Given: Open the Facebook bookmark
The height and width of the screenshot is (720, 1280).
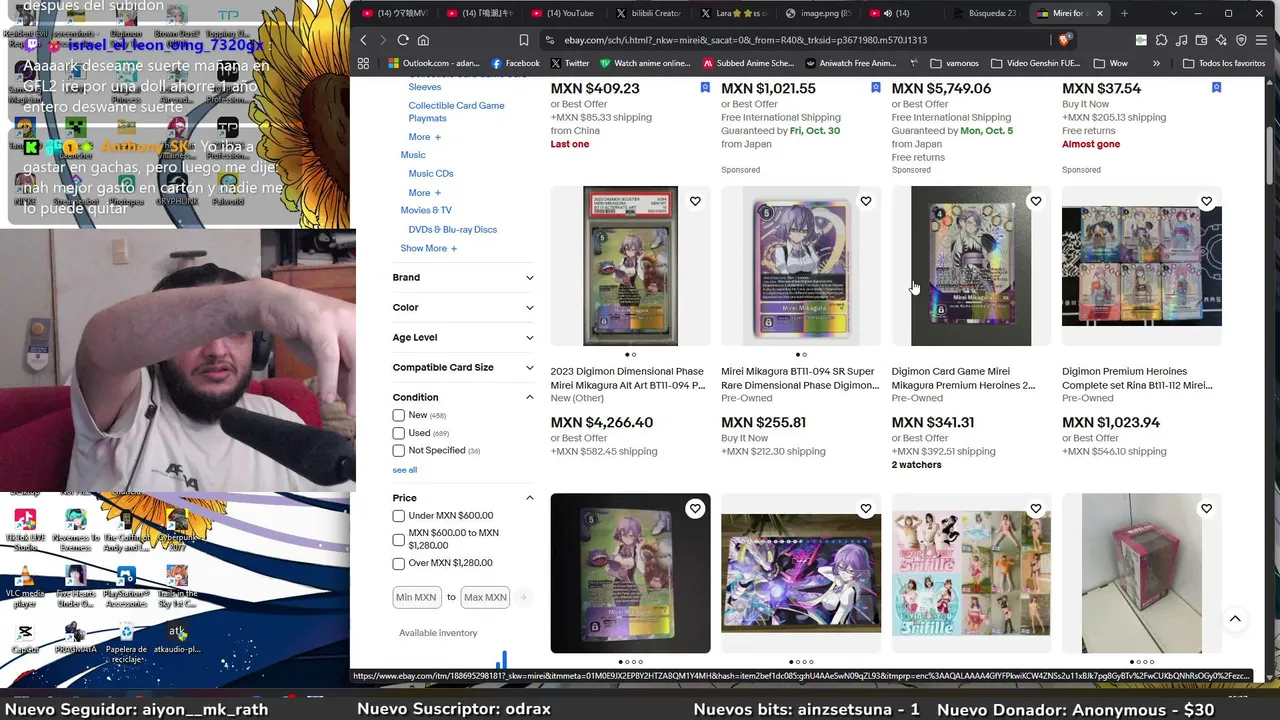Looking at the screenshot, I should 515,63.
